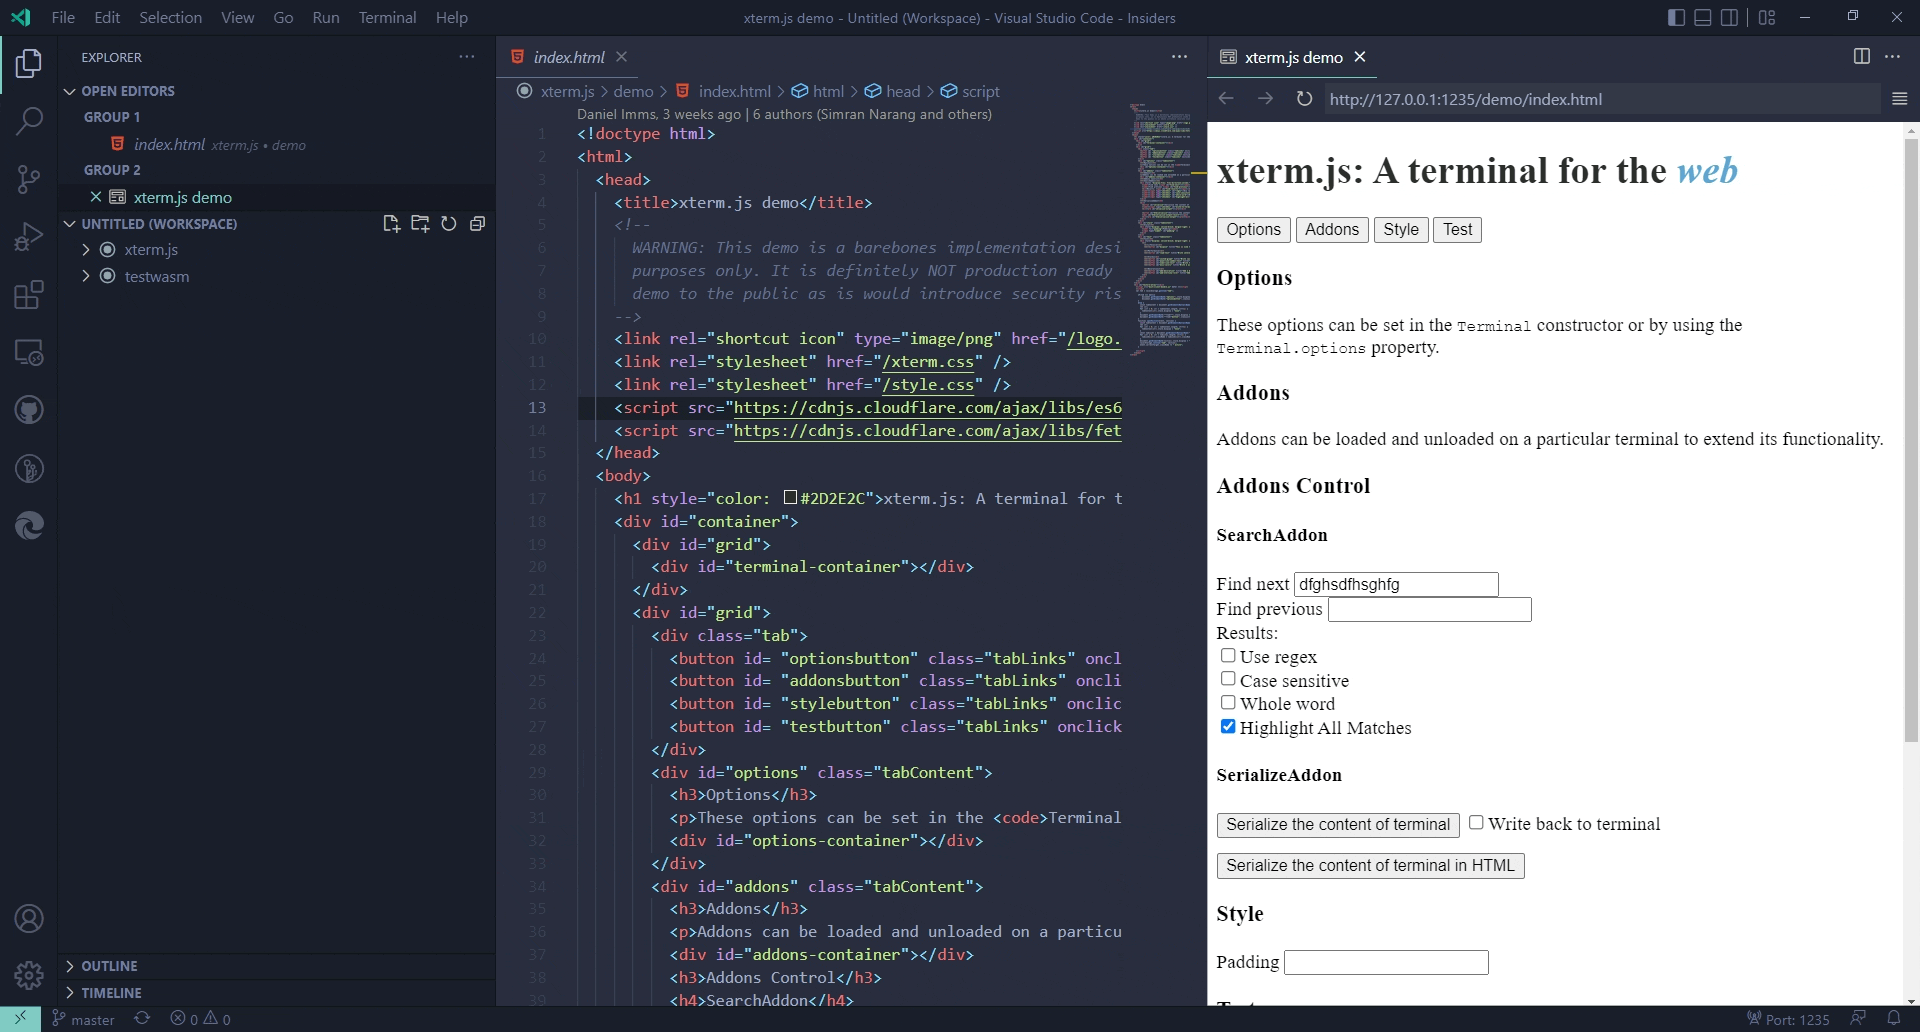Reload the page in the Simple Browser

pos(1304,99)
